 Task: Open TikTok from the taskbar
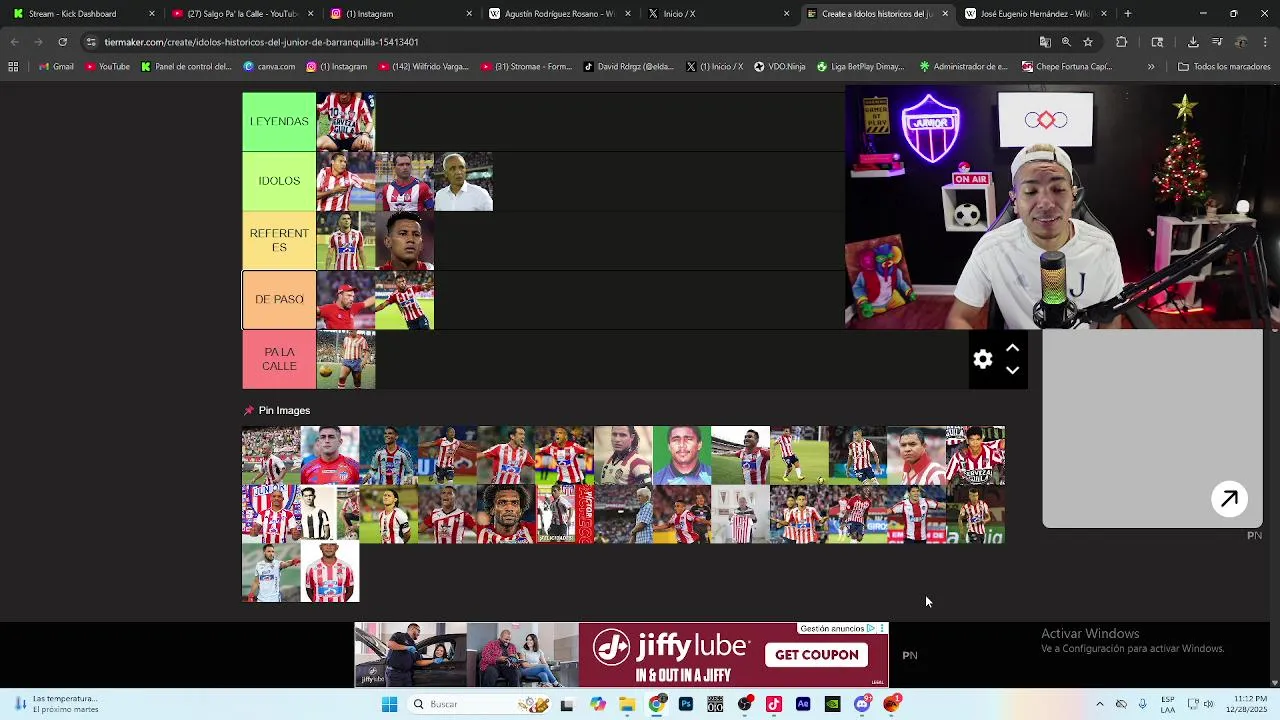(774, 704)
